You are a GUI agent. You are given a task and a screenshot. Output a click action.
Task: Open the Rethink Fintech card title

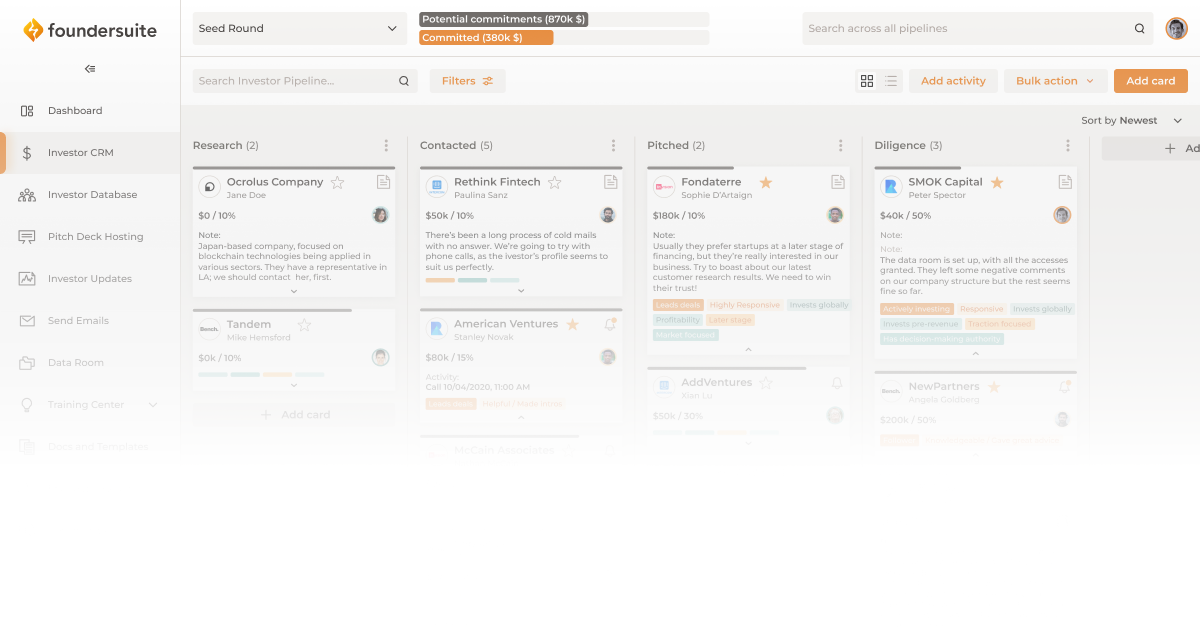pyautogui.click(x=497, y=182)
